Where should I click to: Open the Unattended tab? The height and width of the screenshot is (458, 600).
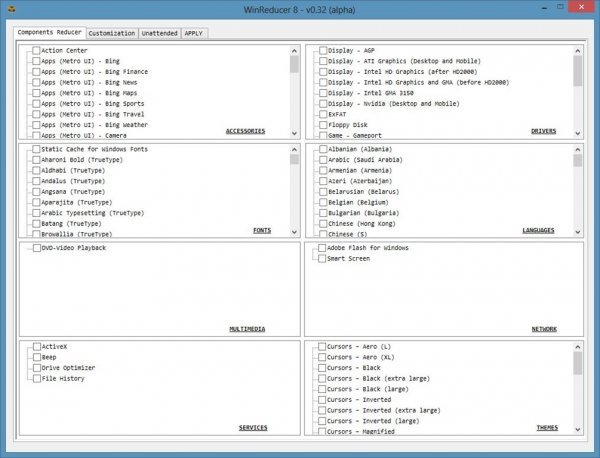tap(159, 33)
